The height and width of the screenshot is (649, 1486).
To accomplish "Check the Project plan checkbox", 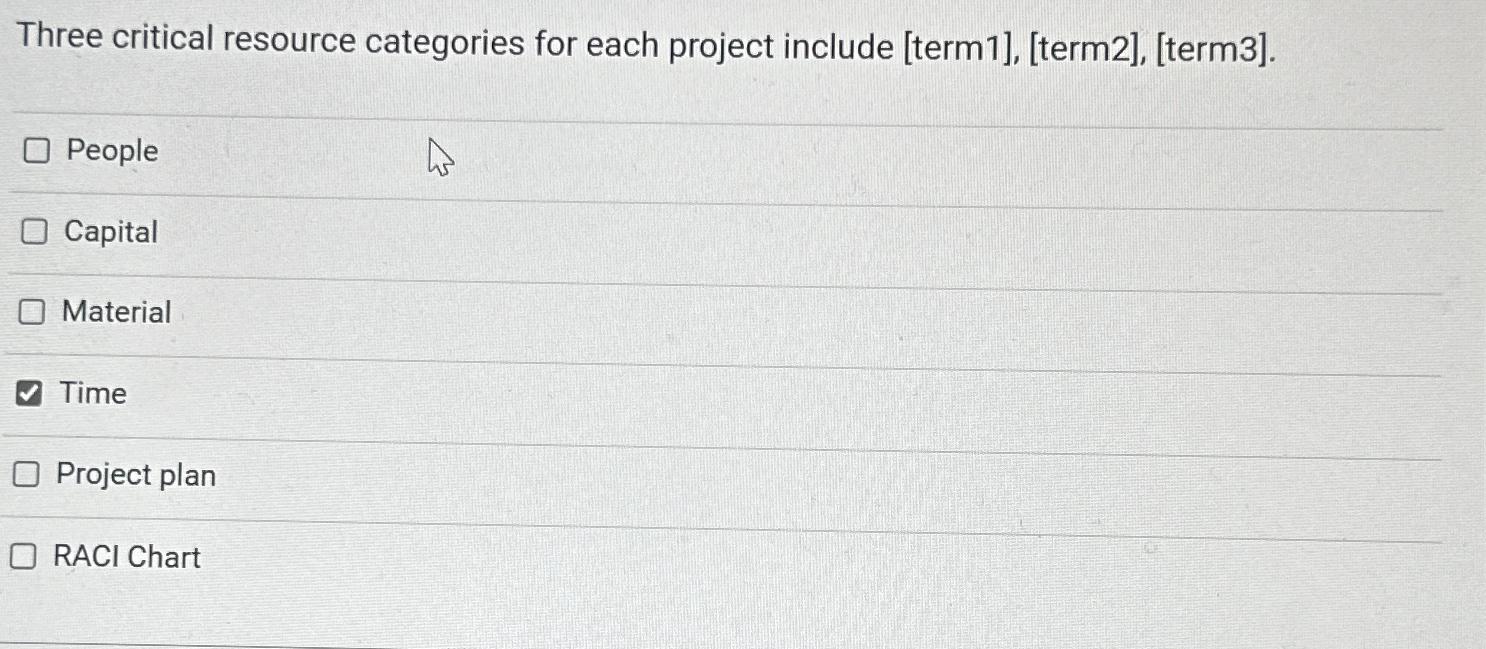I will [x=24, y=475].
